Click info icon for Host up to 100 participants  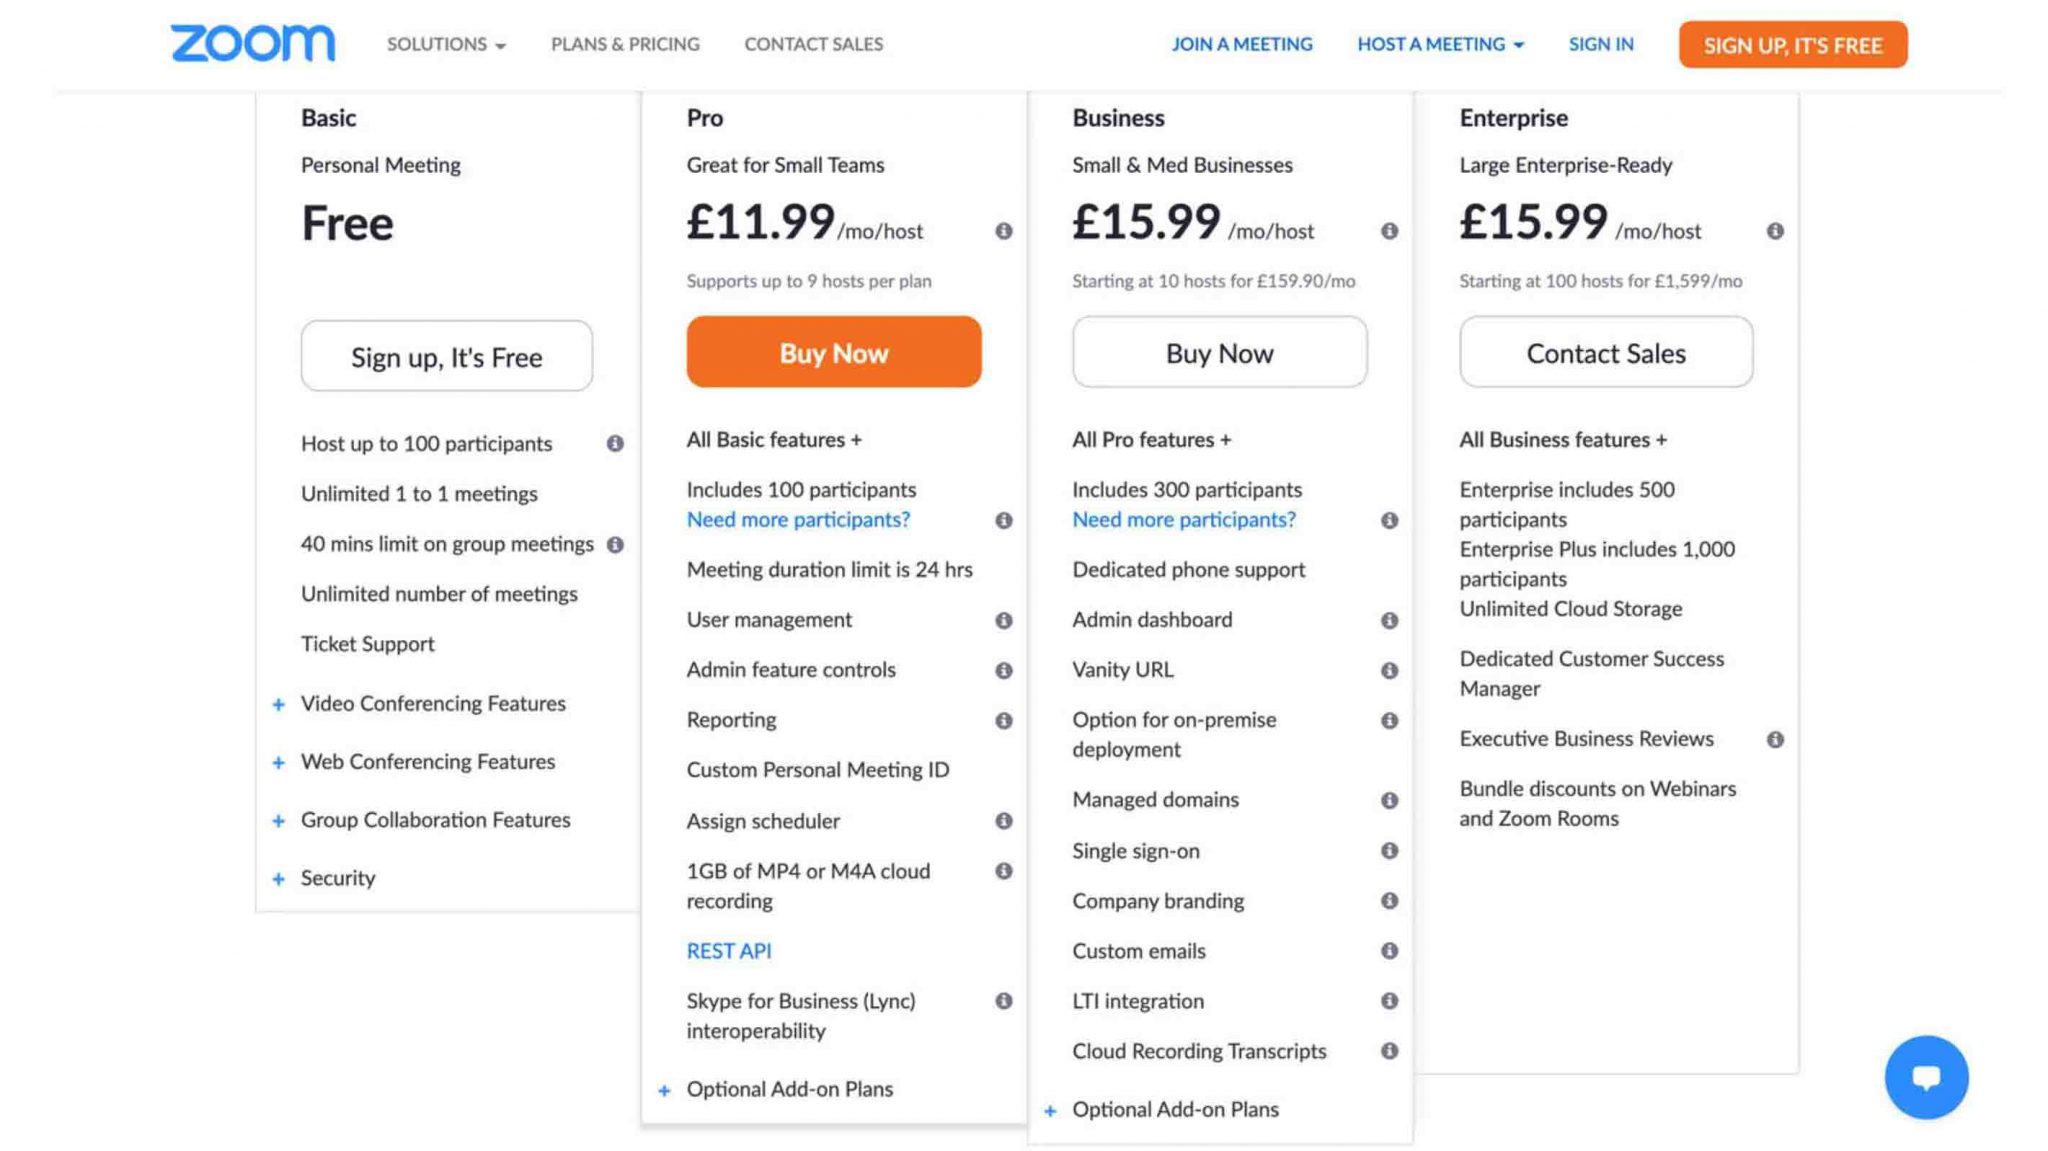click(x=615, y=443)
